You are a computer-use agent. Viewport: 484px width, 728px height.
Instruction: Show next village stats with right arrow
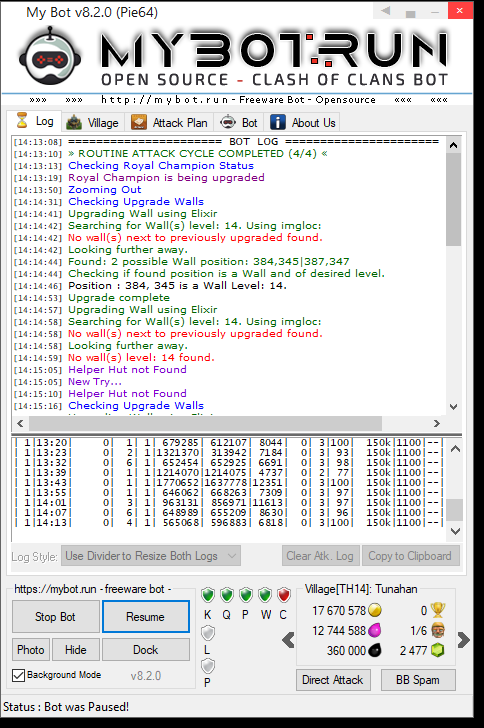coord(464,640)
